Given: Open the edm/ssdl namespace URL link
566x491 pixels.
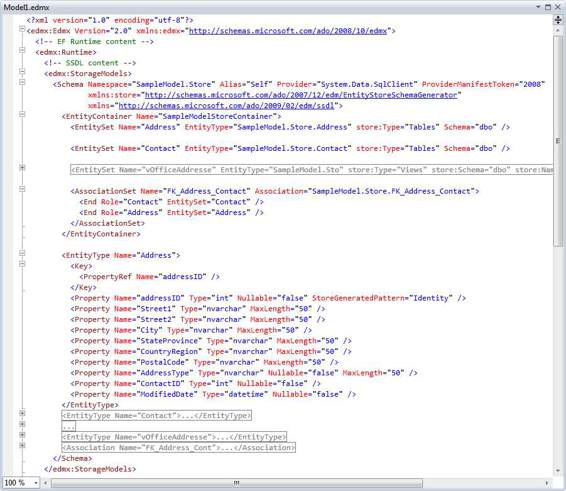Looking at the screenshot, I should pos(226,106).
